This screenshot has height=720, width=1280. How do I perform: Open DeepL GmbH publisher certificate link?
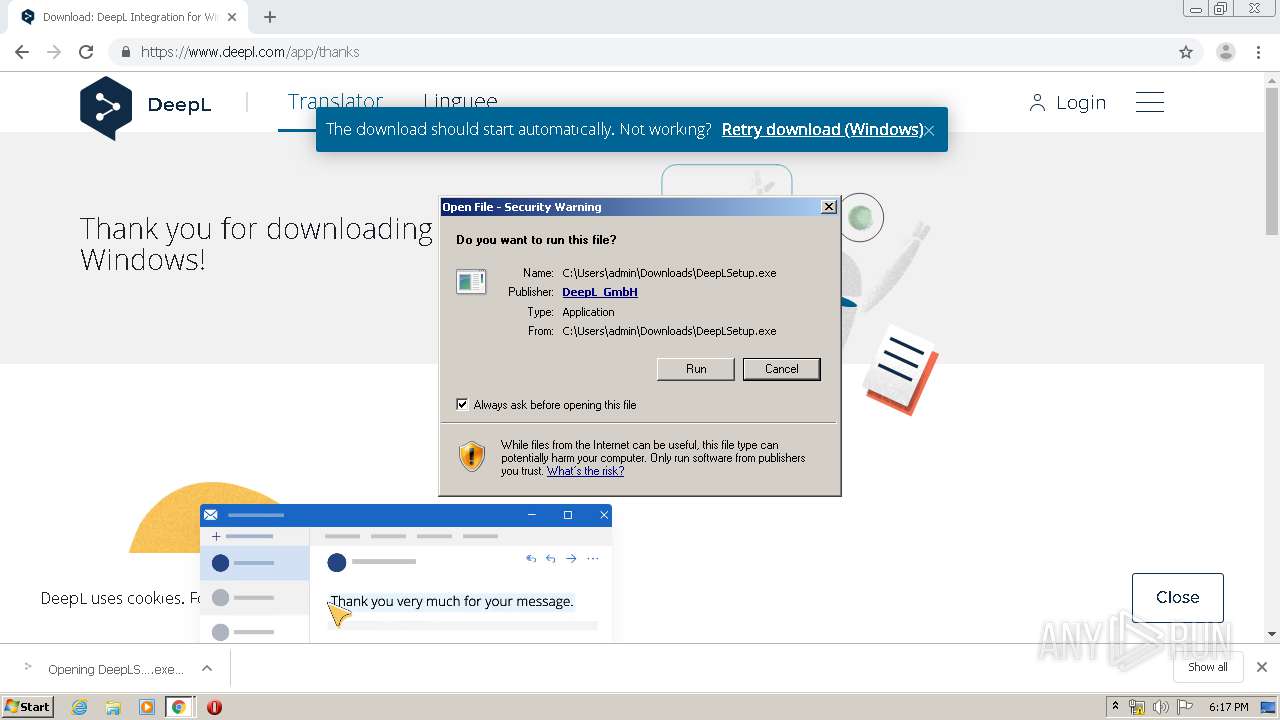click(600, 292)
